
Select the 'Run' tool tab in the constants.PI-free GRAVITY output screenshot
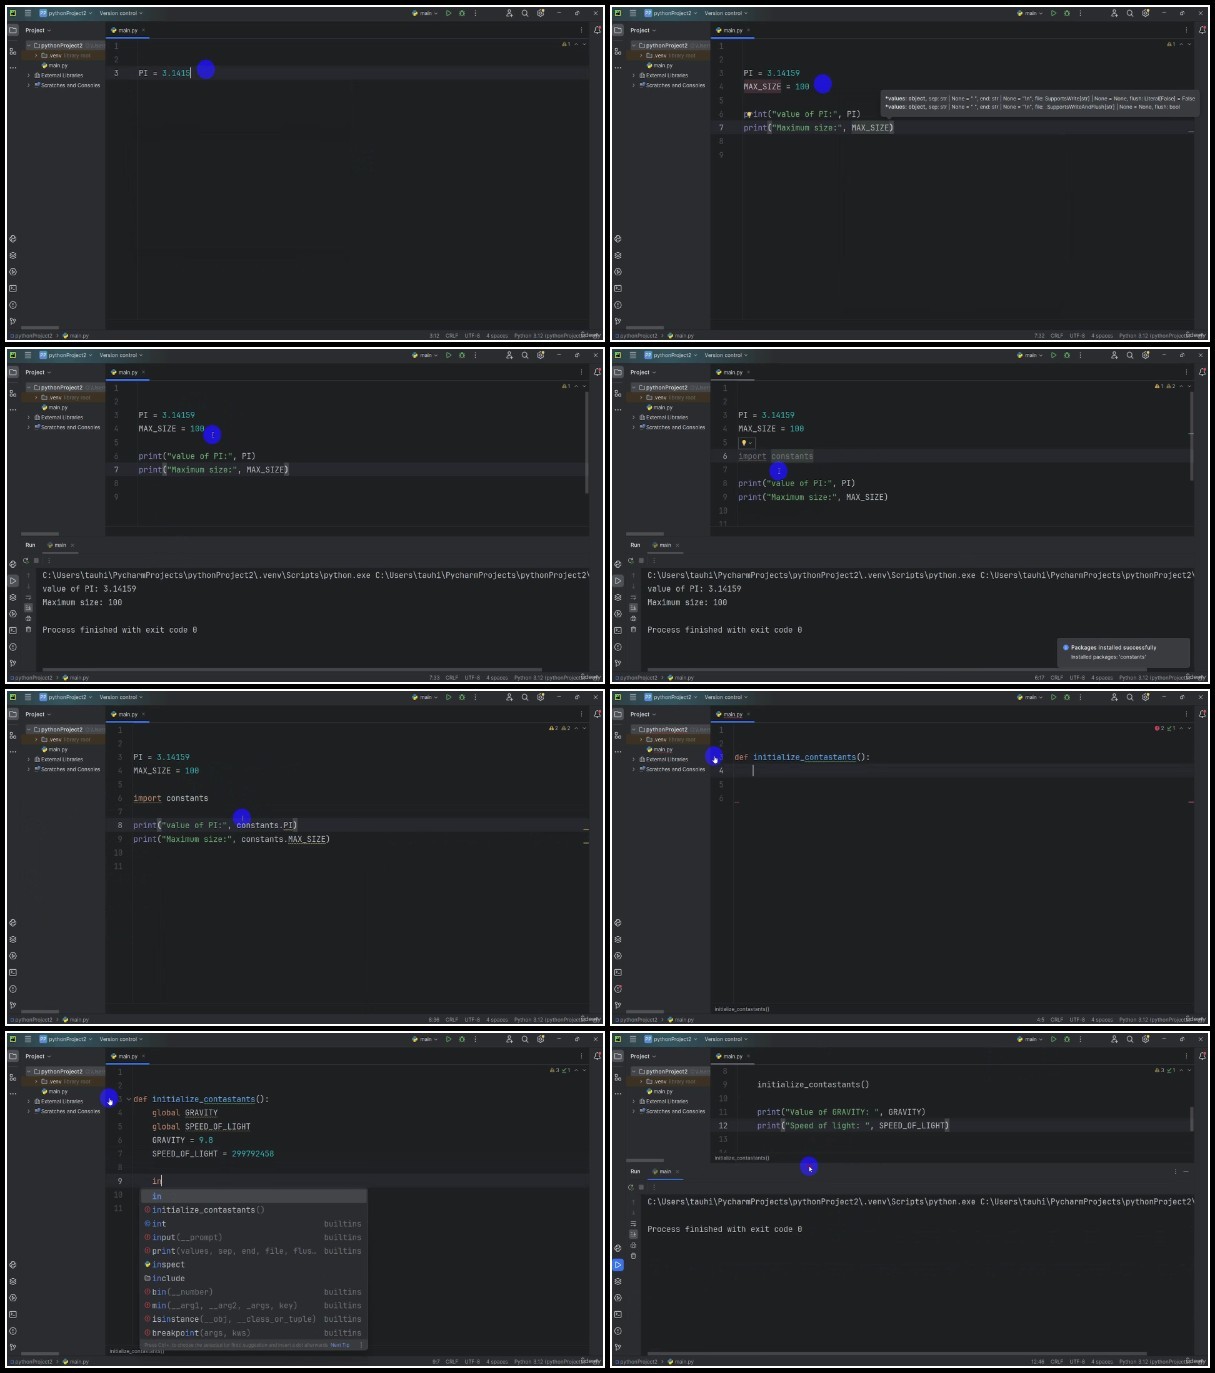pyautogui.click(x=635, y=1171)
